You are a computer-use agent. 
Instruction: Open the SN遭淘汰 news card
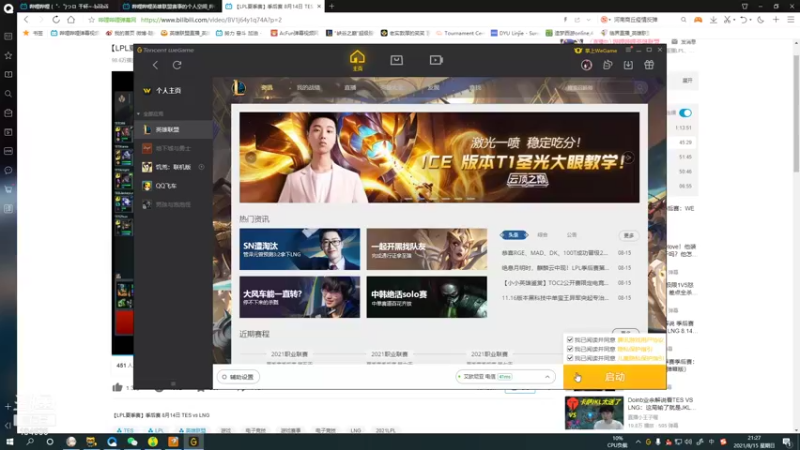[299, 249]
